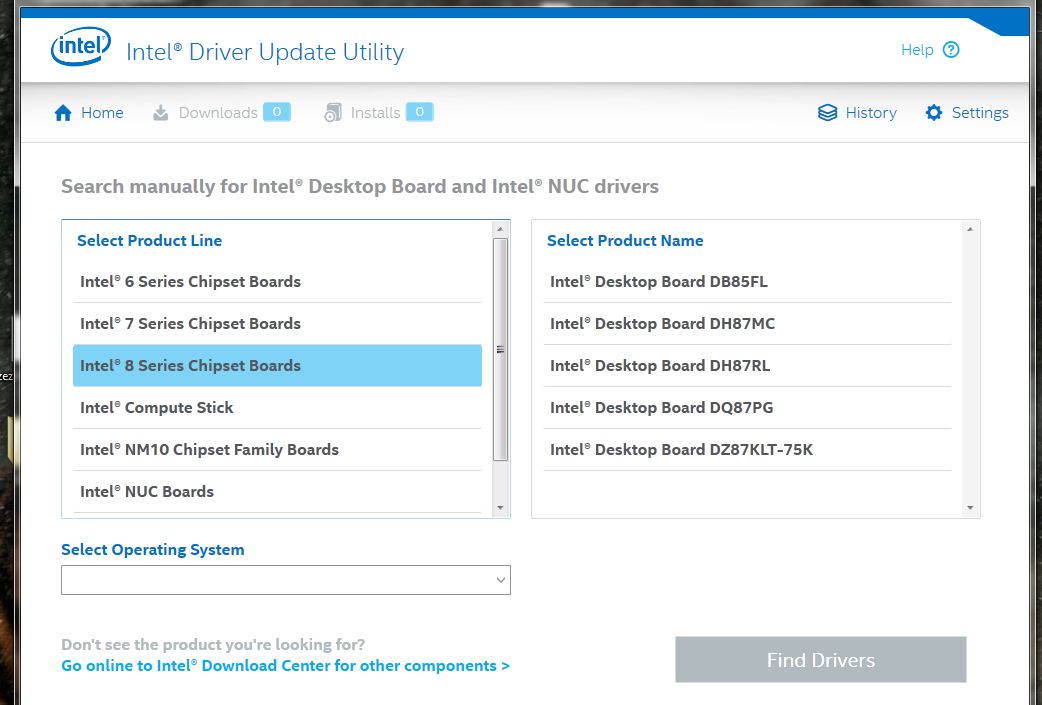Select Intel Compute Stick product line

tap(277, 407)
